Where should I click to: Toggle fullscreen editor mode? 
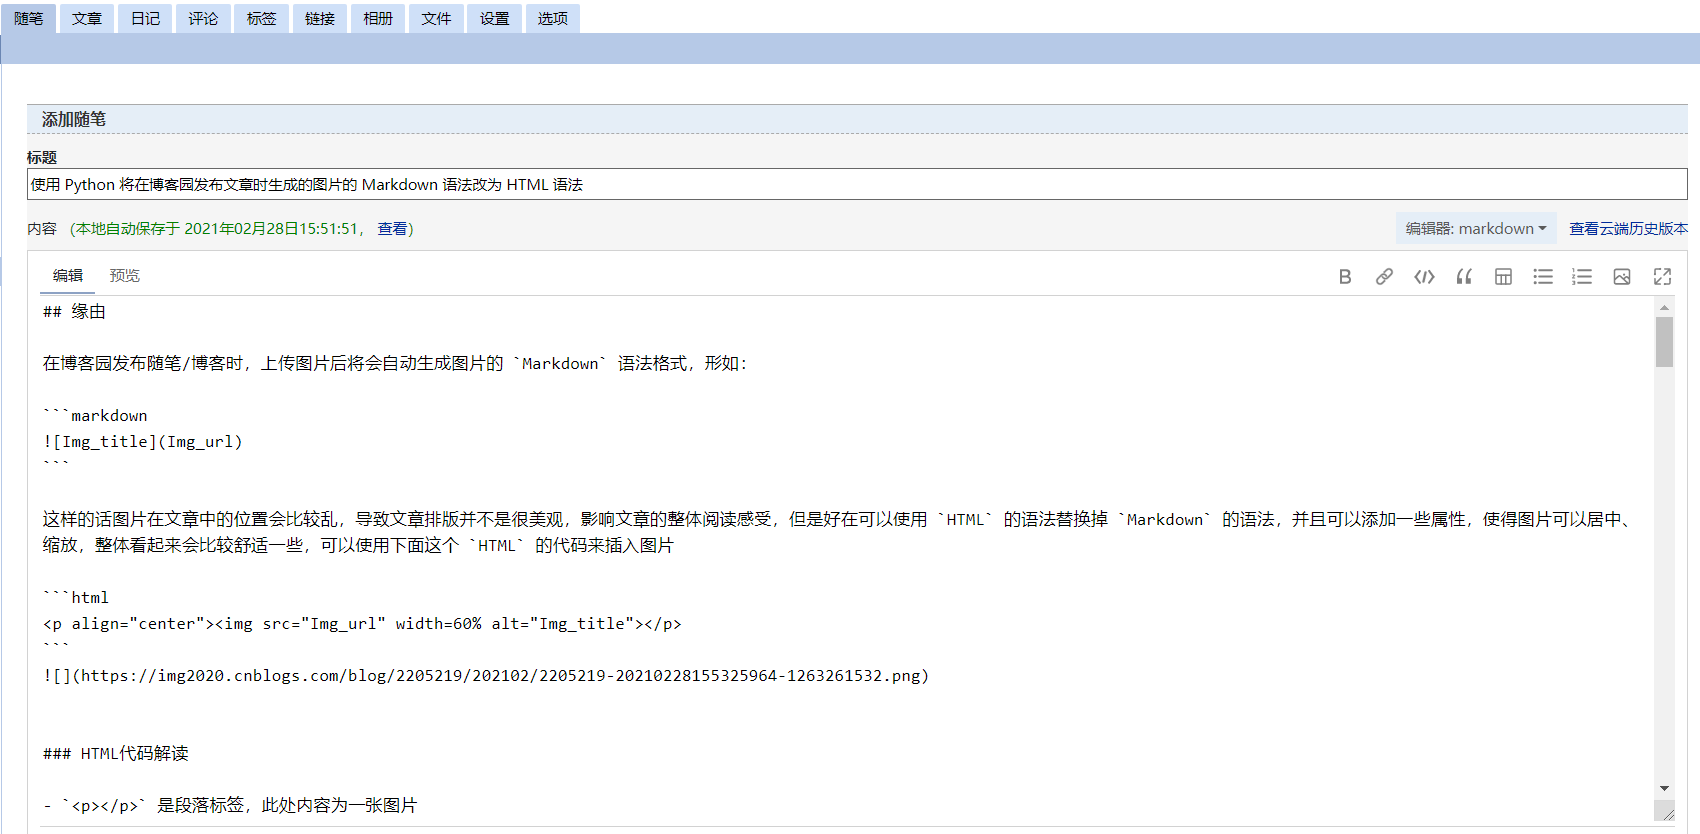coord(1662,277)
